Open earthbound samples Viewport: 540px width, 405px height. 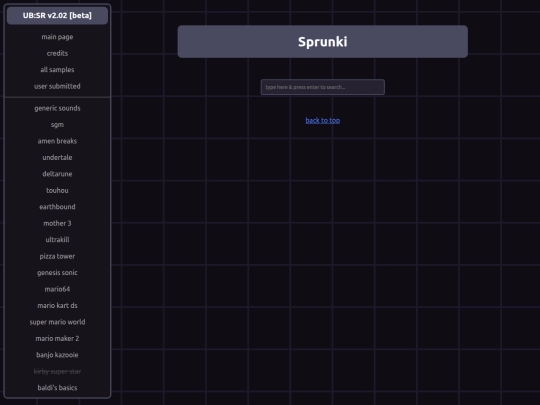click(57, 207)
